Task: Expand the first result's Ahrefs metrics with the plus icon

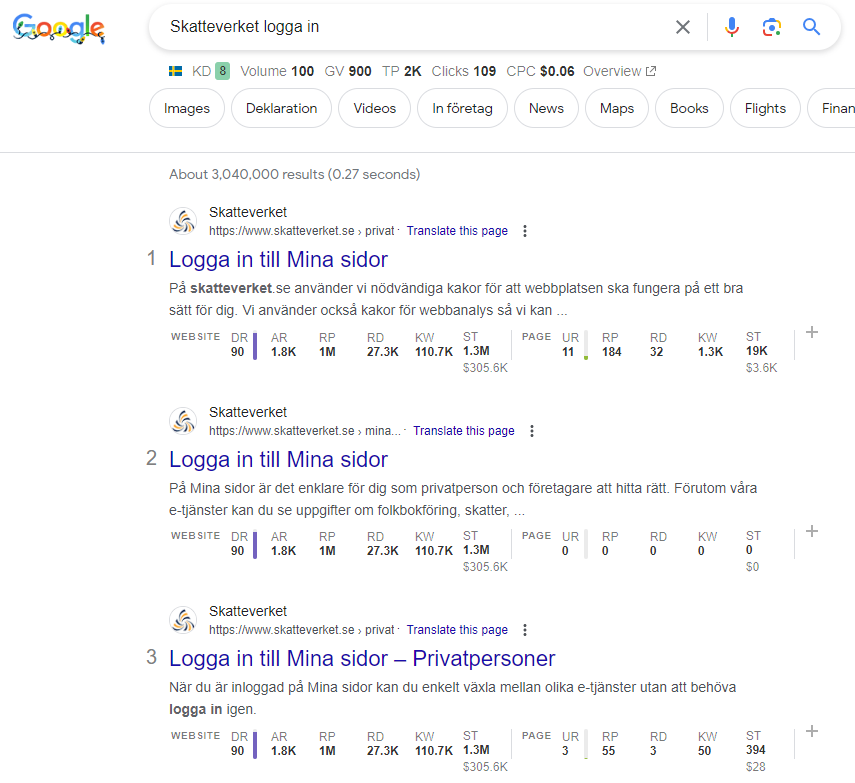Action: [812, 333]
